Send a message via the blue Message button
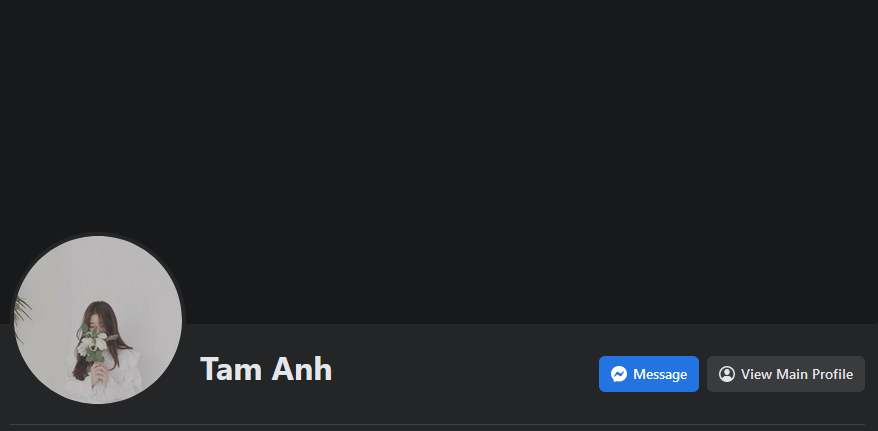Image resolution: width=878 pixels, height=431 pixels. pyautogui.click(x=648, y=374)
